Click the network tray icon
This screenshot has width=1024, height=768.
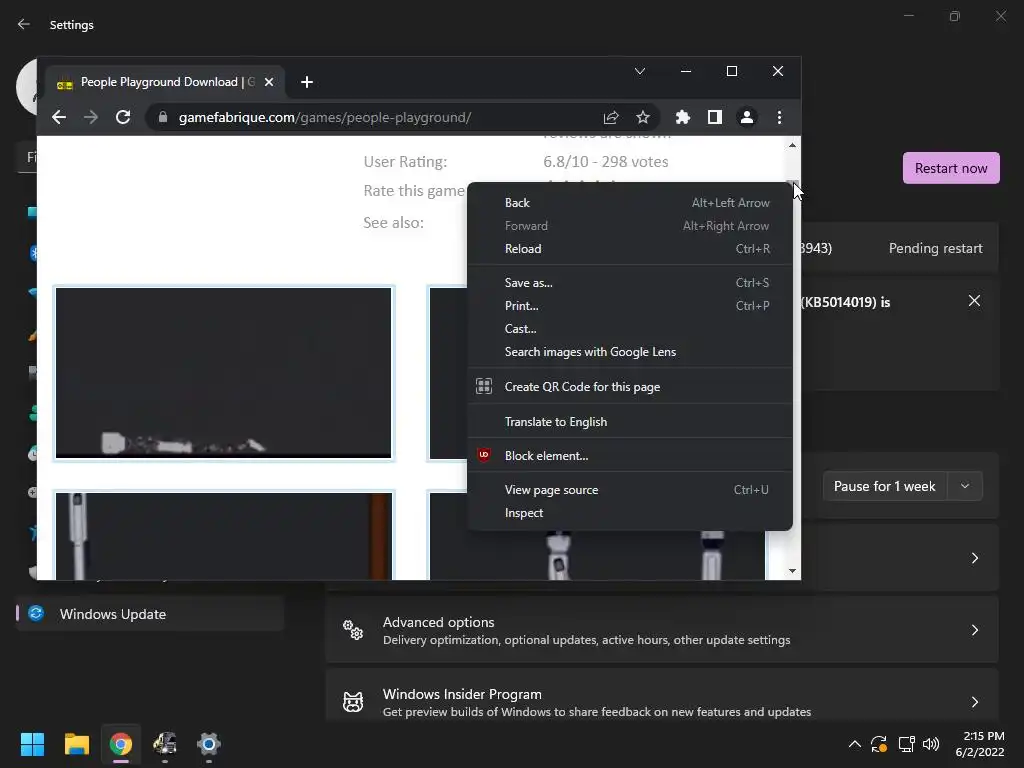(x=906, y=744)
